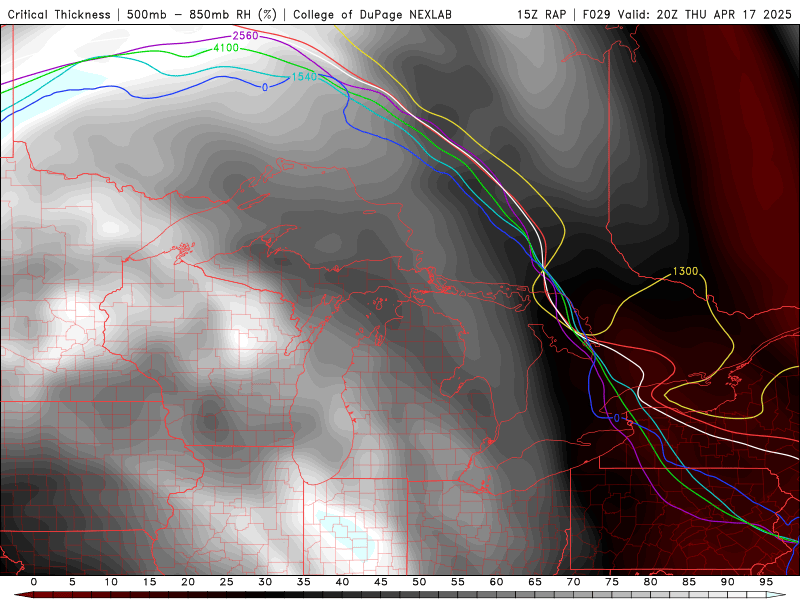This screenshot has width=800, height=600.
Task: Click the '15Z RAP' model run label
Action: tap(541, 15)
